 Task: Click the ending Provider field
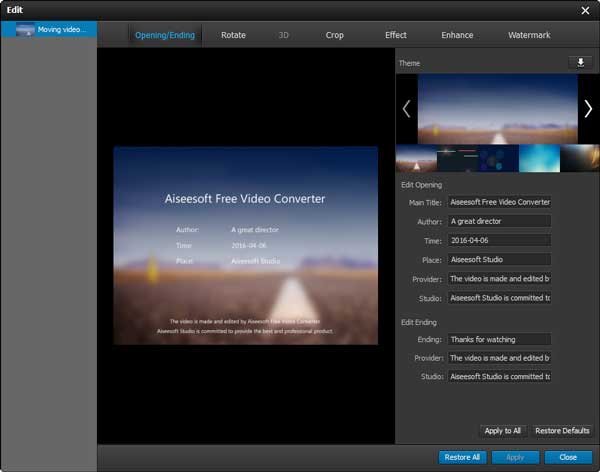pyautogui.click(x=499, y=358)
